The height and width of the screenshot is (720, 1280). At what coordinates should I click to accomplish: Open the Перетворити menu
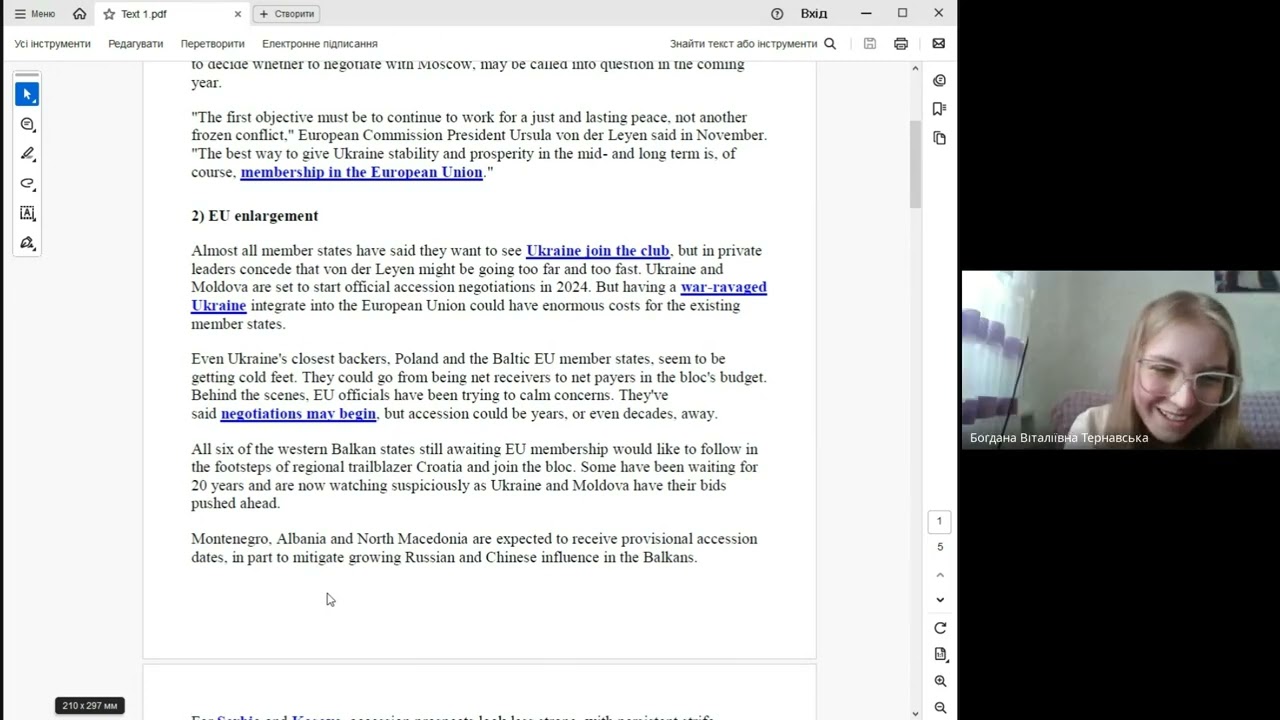pyautogui.click(x=213, y=44)
